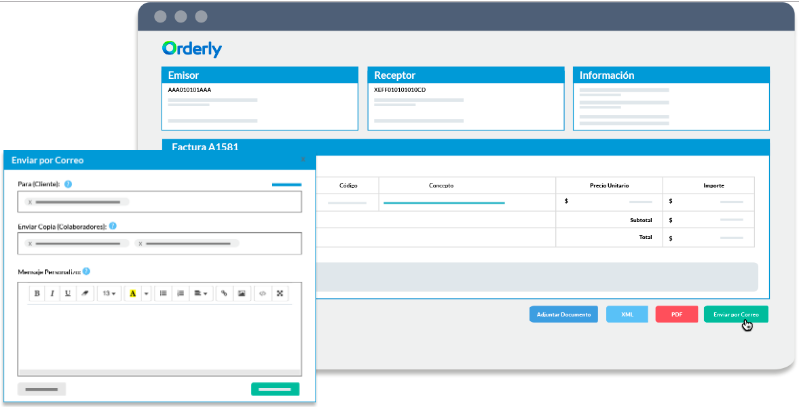This screenshot has width=799, height=407.
Task: Click the yellow highlighted A color button
Action: coord(132,293)
